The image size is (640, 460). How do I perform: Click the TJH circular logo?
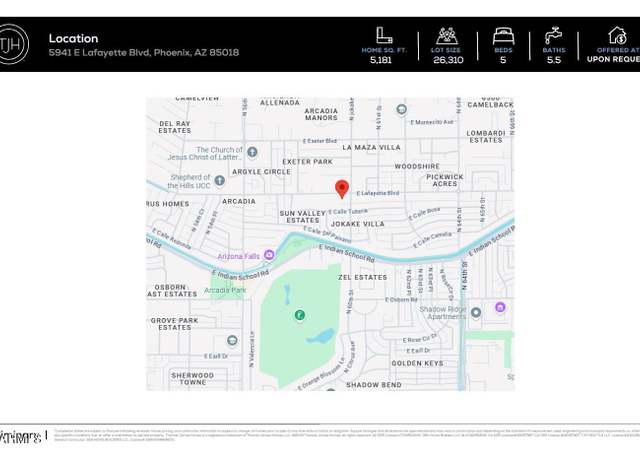click(x=10, y=44)
